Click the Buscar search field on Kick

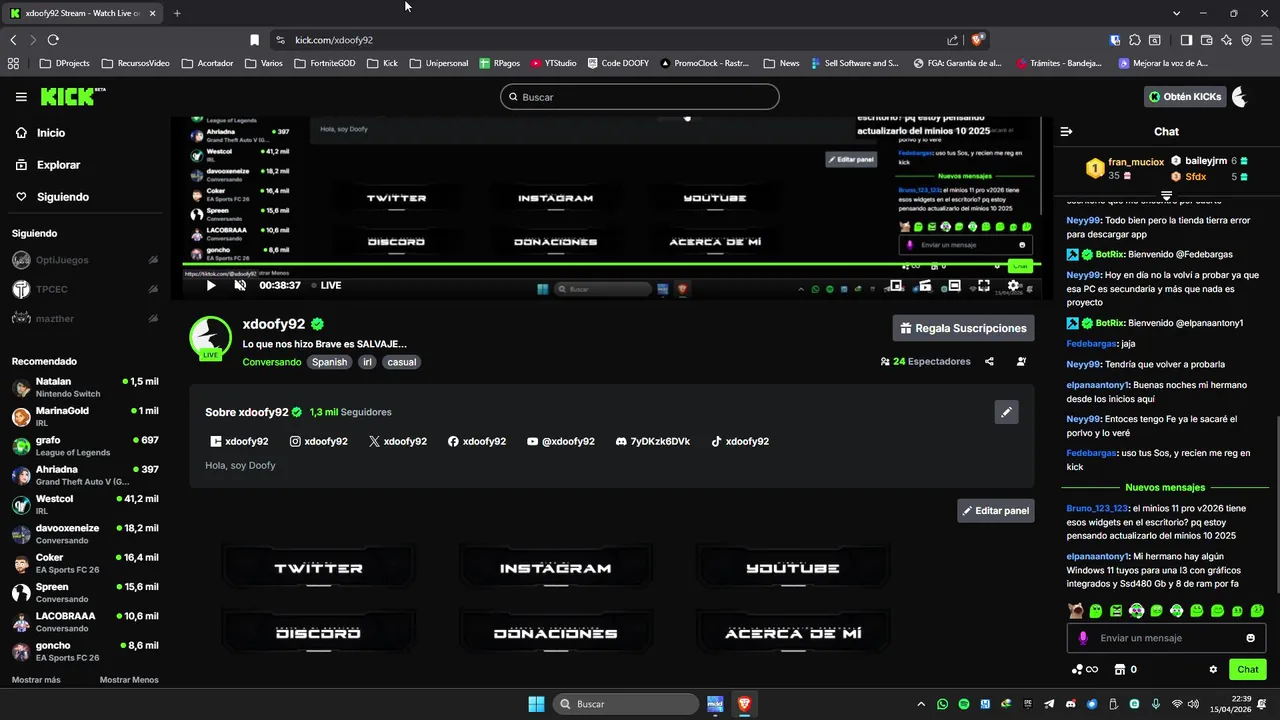click(640, 97)
